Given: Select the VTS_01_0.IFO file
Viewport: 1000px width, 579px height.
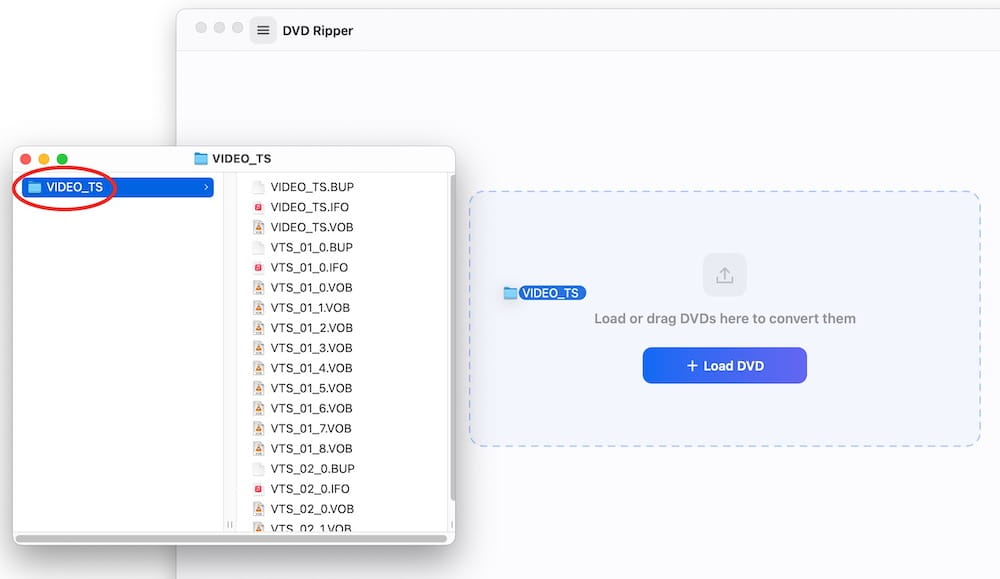Looking at the screenshot, I should [309, 267].
